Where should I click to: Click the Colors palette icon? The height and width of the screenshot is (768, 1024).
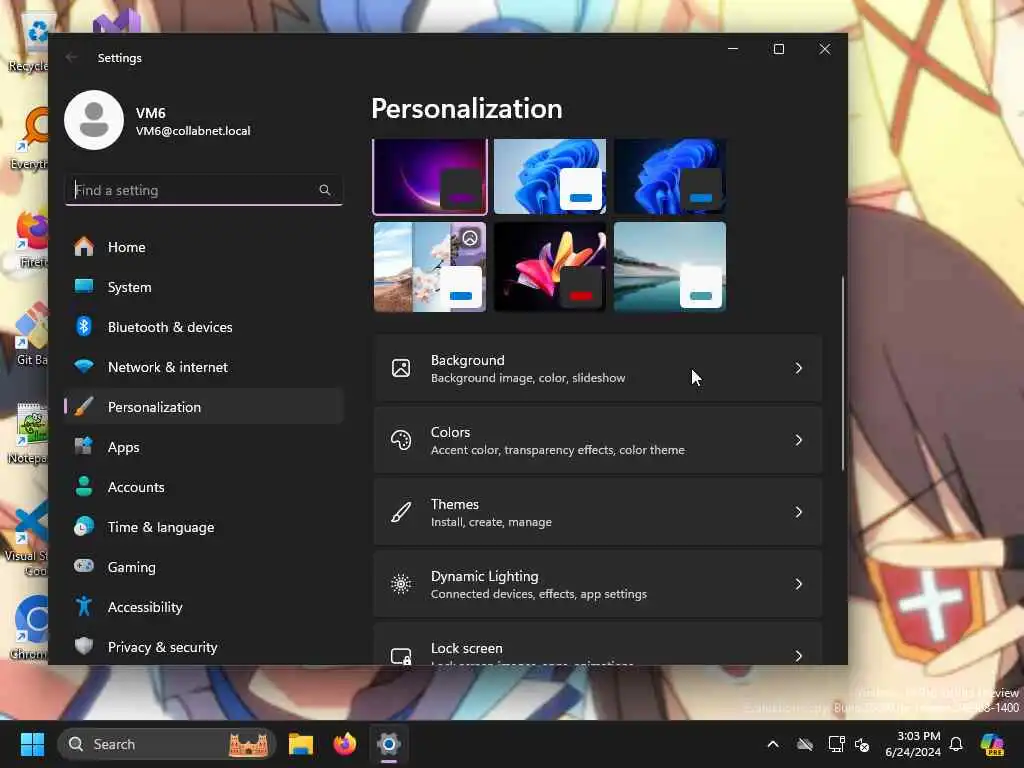401,440
